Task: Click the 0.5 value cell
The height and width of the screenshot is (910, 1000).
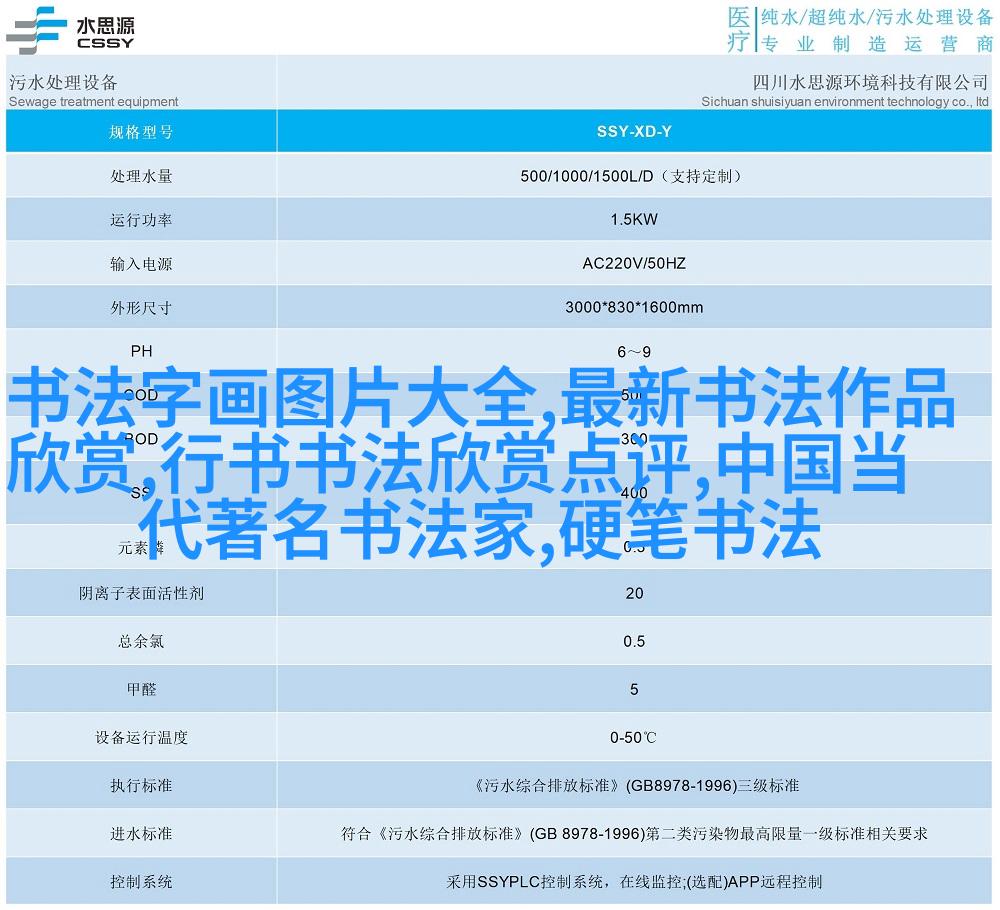Action: click(x=634, y=641)
